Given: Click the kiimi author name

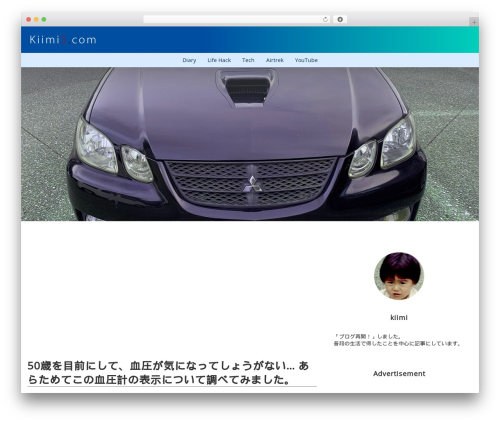Looking at the screenshot, I should (x=399, y=317).
